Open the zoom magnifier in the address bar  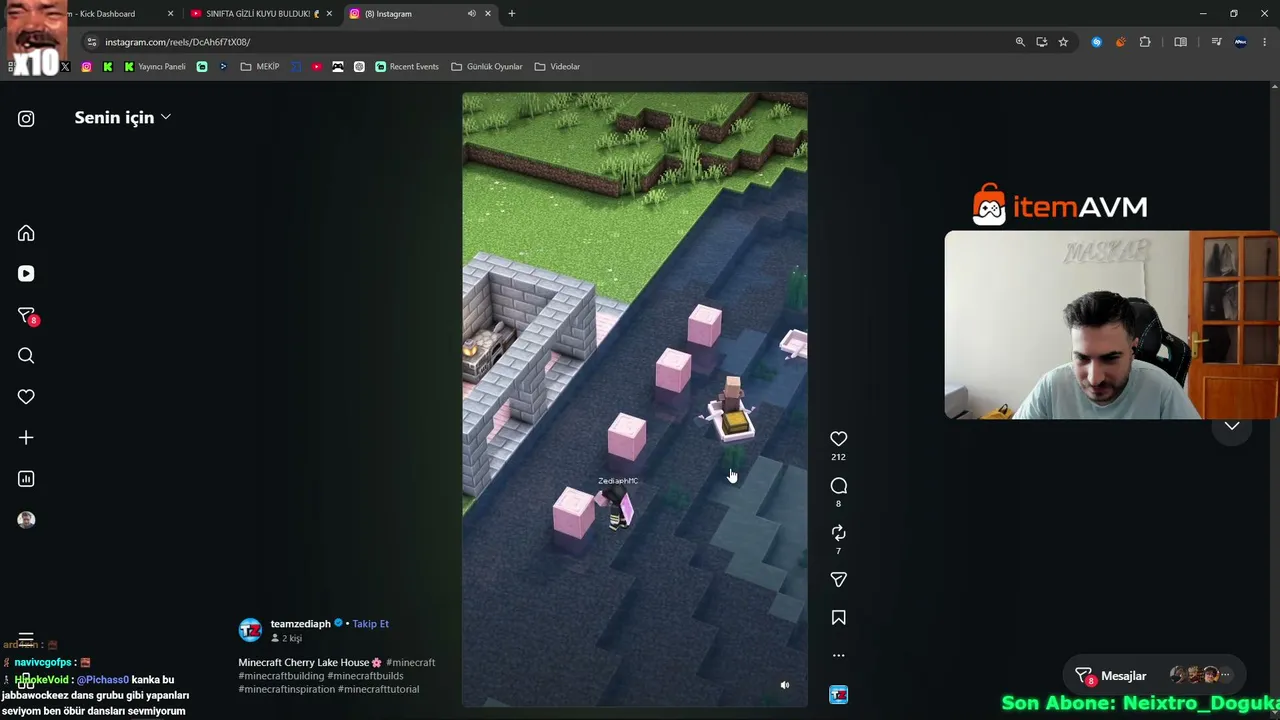[x=1020, y=42]
